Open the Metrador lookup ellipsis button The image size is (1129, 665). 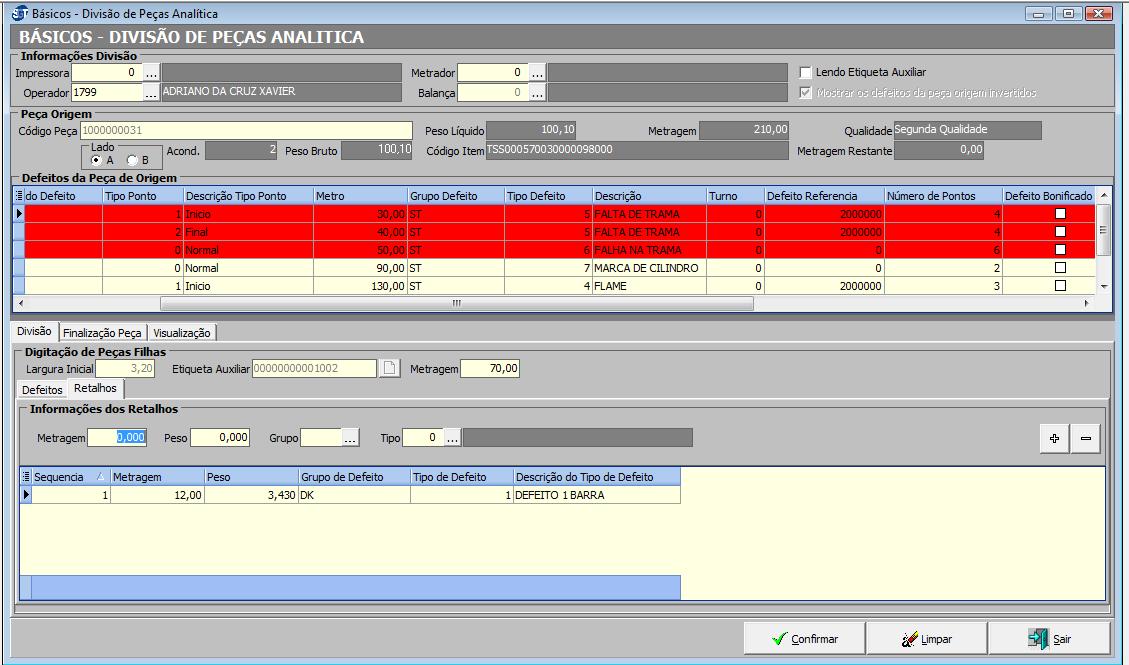537,73
